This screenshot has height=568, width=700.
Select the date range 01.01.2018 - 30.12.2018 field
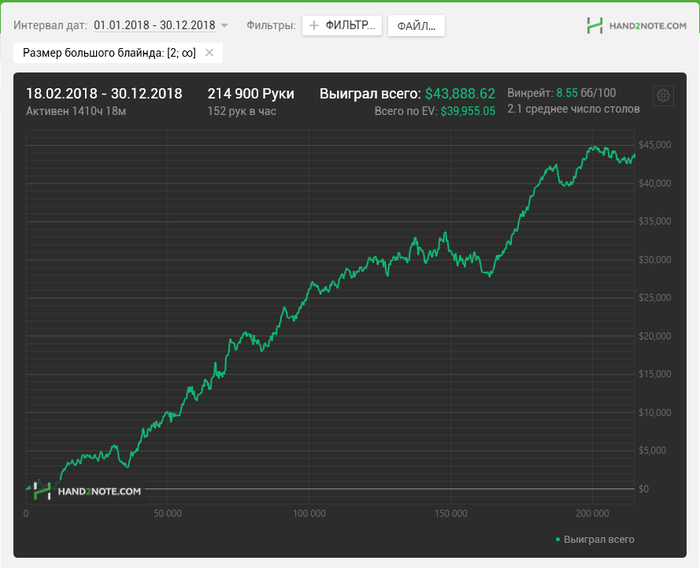154,25
